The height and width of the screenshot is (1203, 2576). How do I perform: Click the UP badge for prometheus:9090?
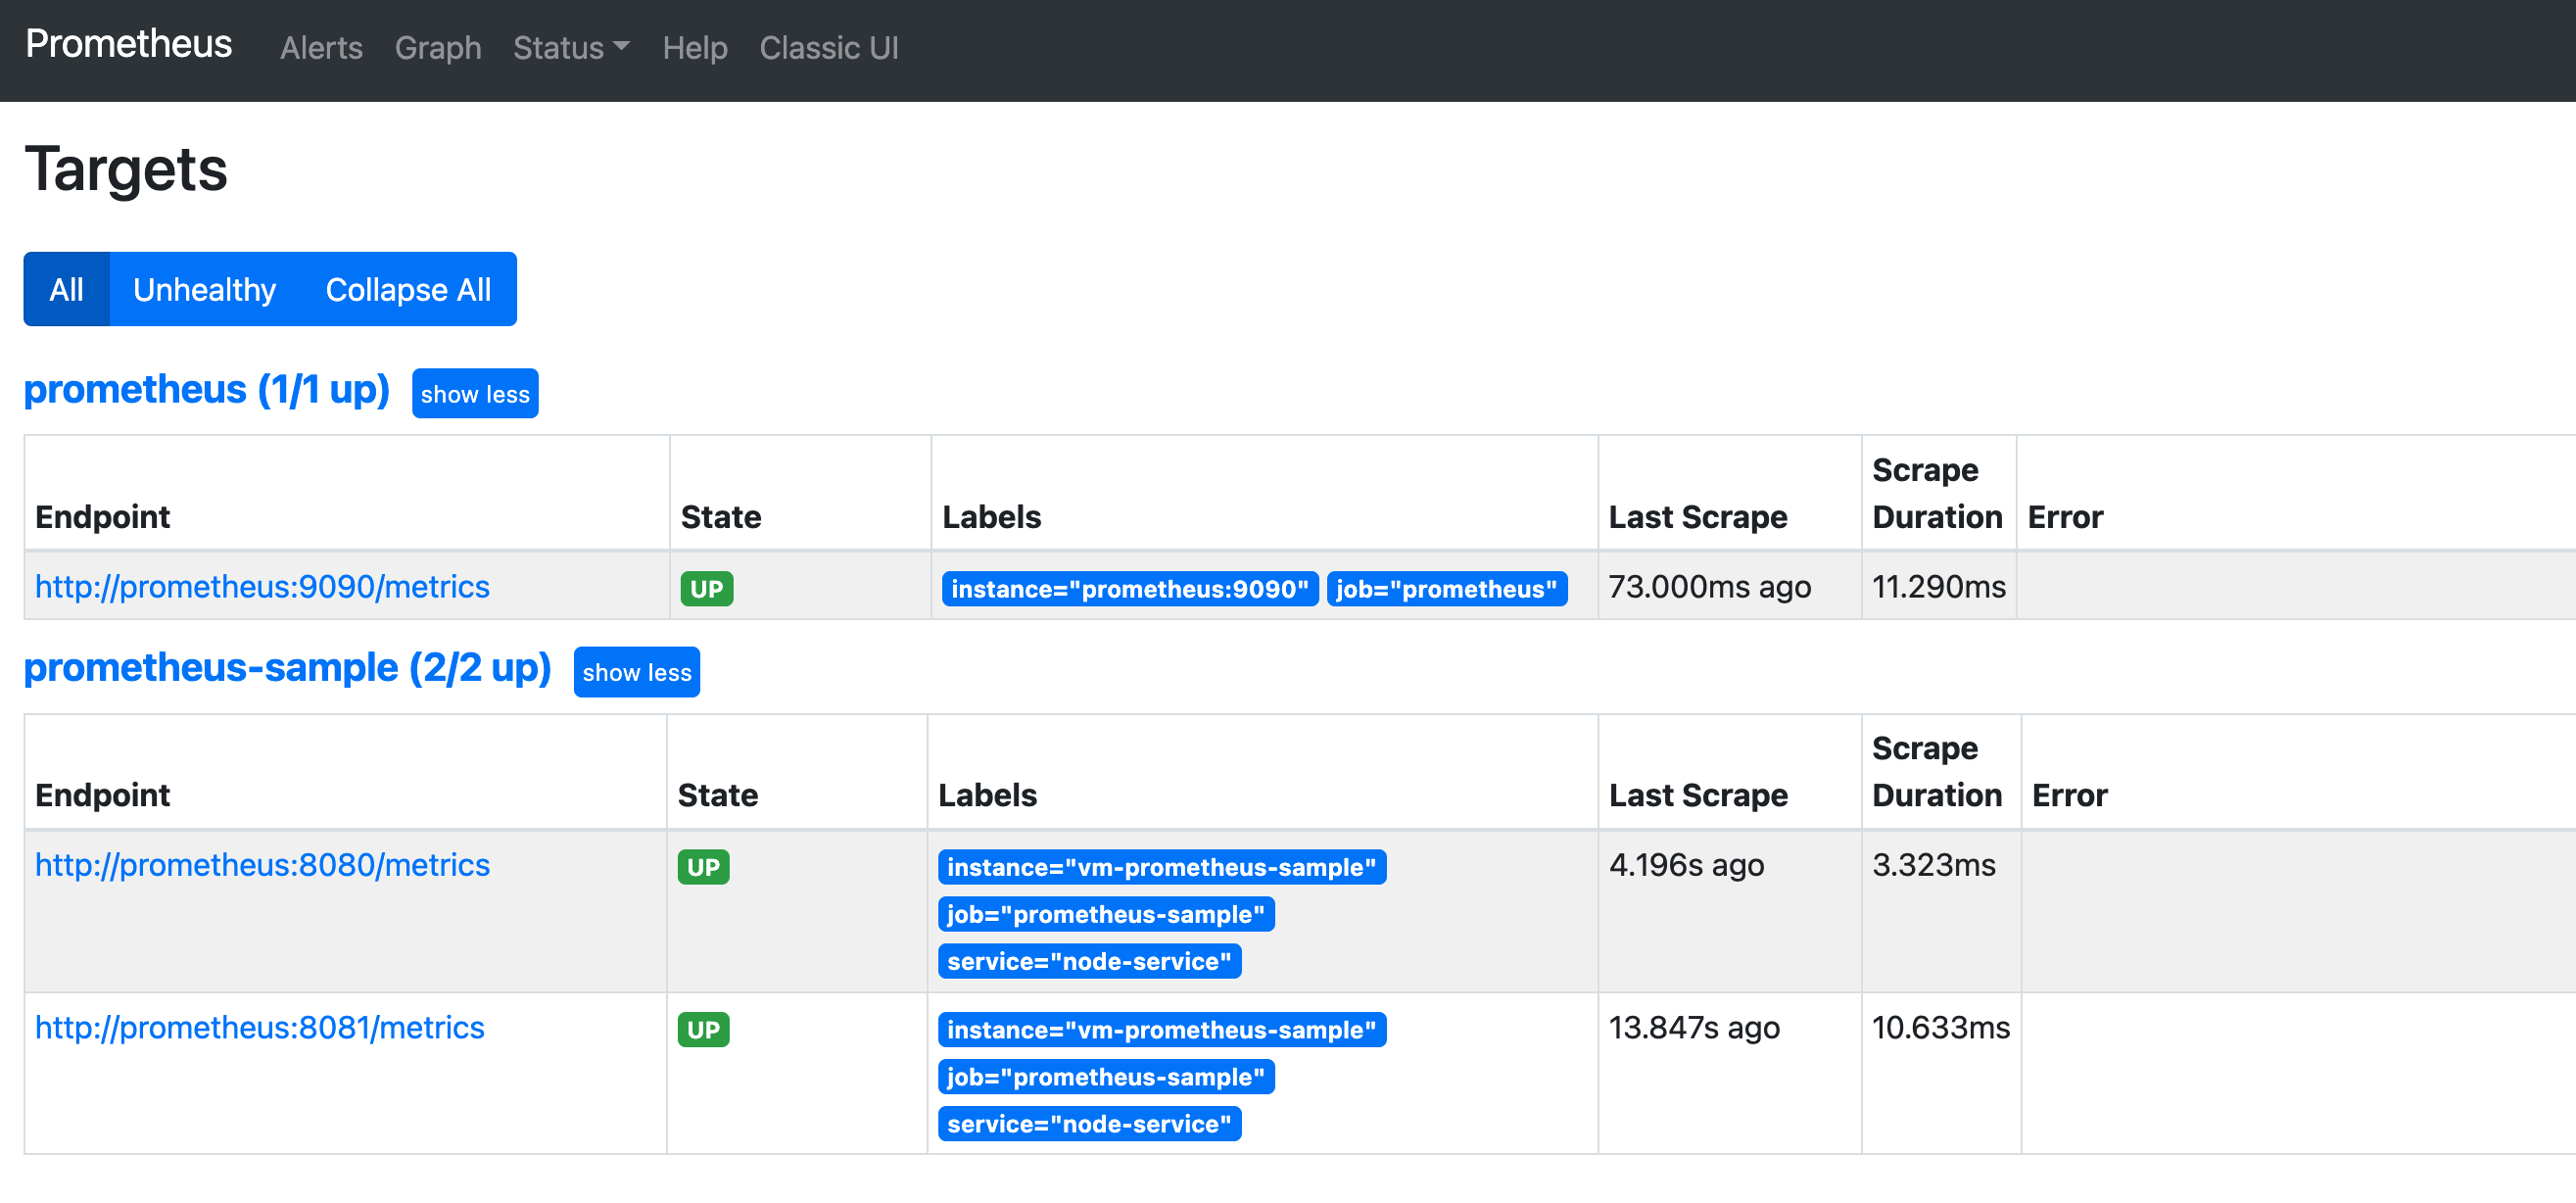click(707, 588)
